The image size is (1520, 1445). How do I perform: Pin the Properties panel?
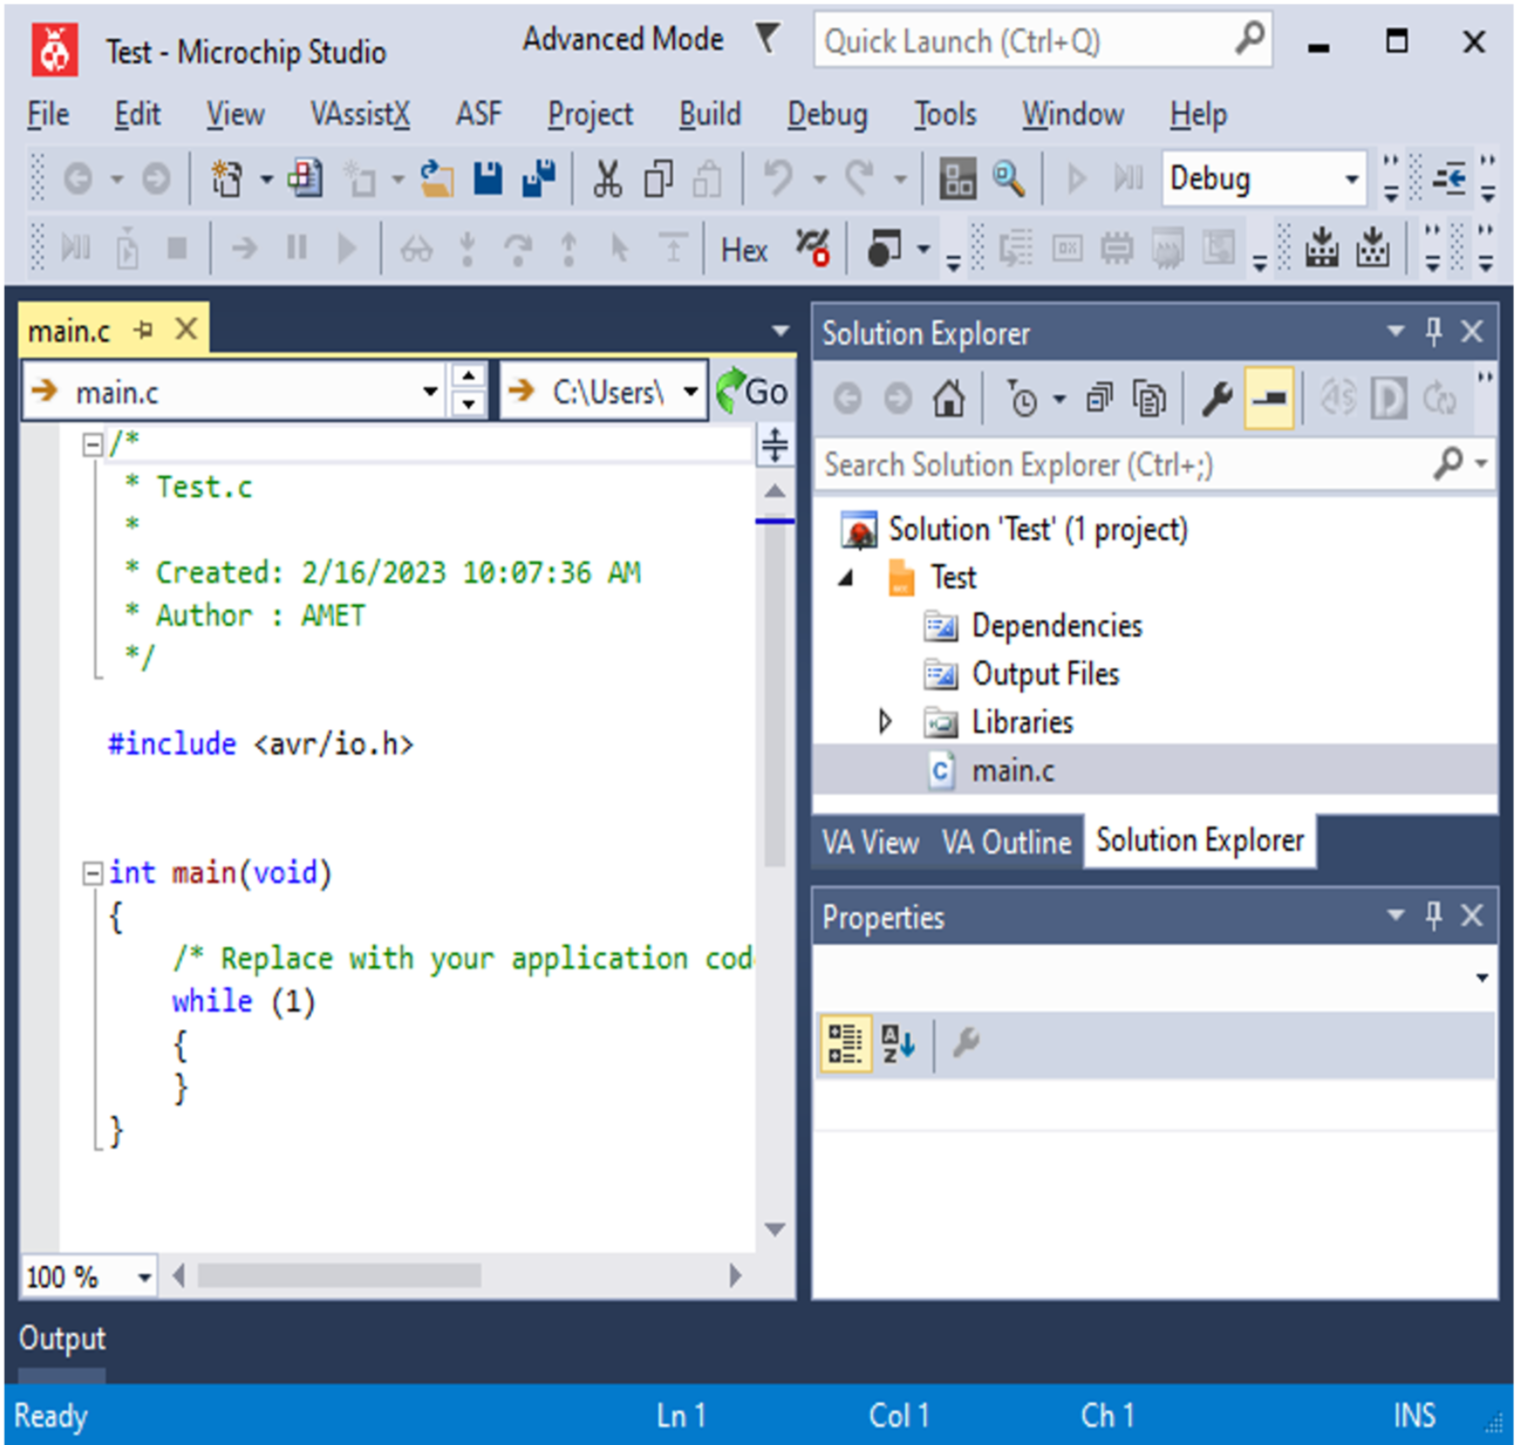[1434, 915]
